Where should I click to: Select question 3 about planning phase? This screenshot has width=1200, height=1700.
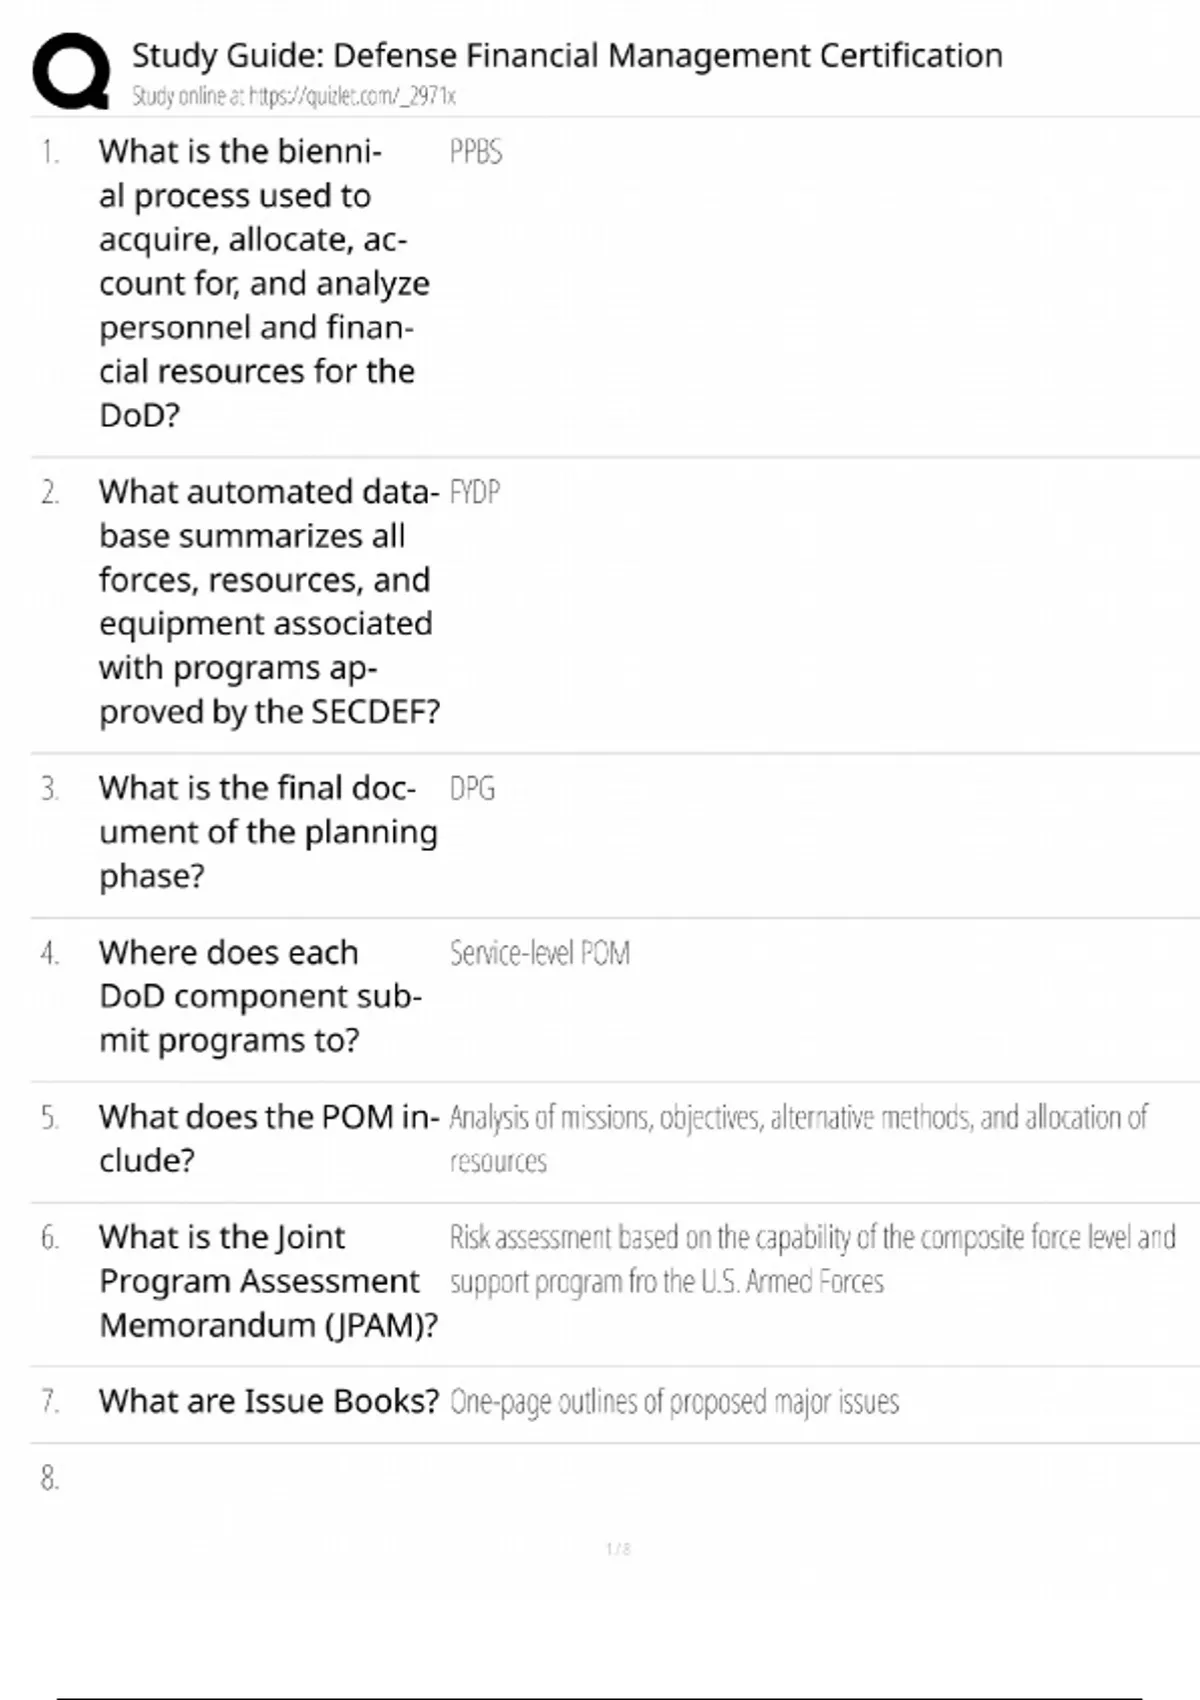[266, 831]
